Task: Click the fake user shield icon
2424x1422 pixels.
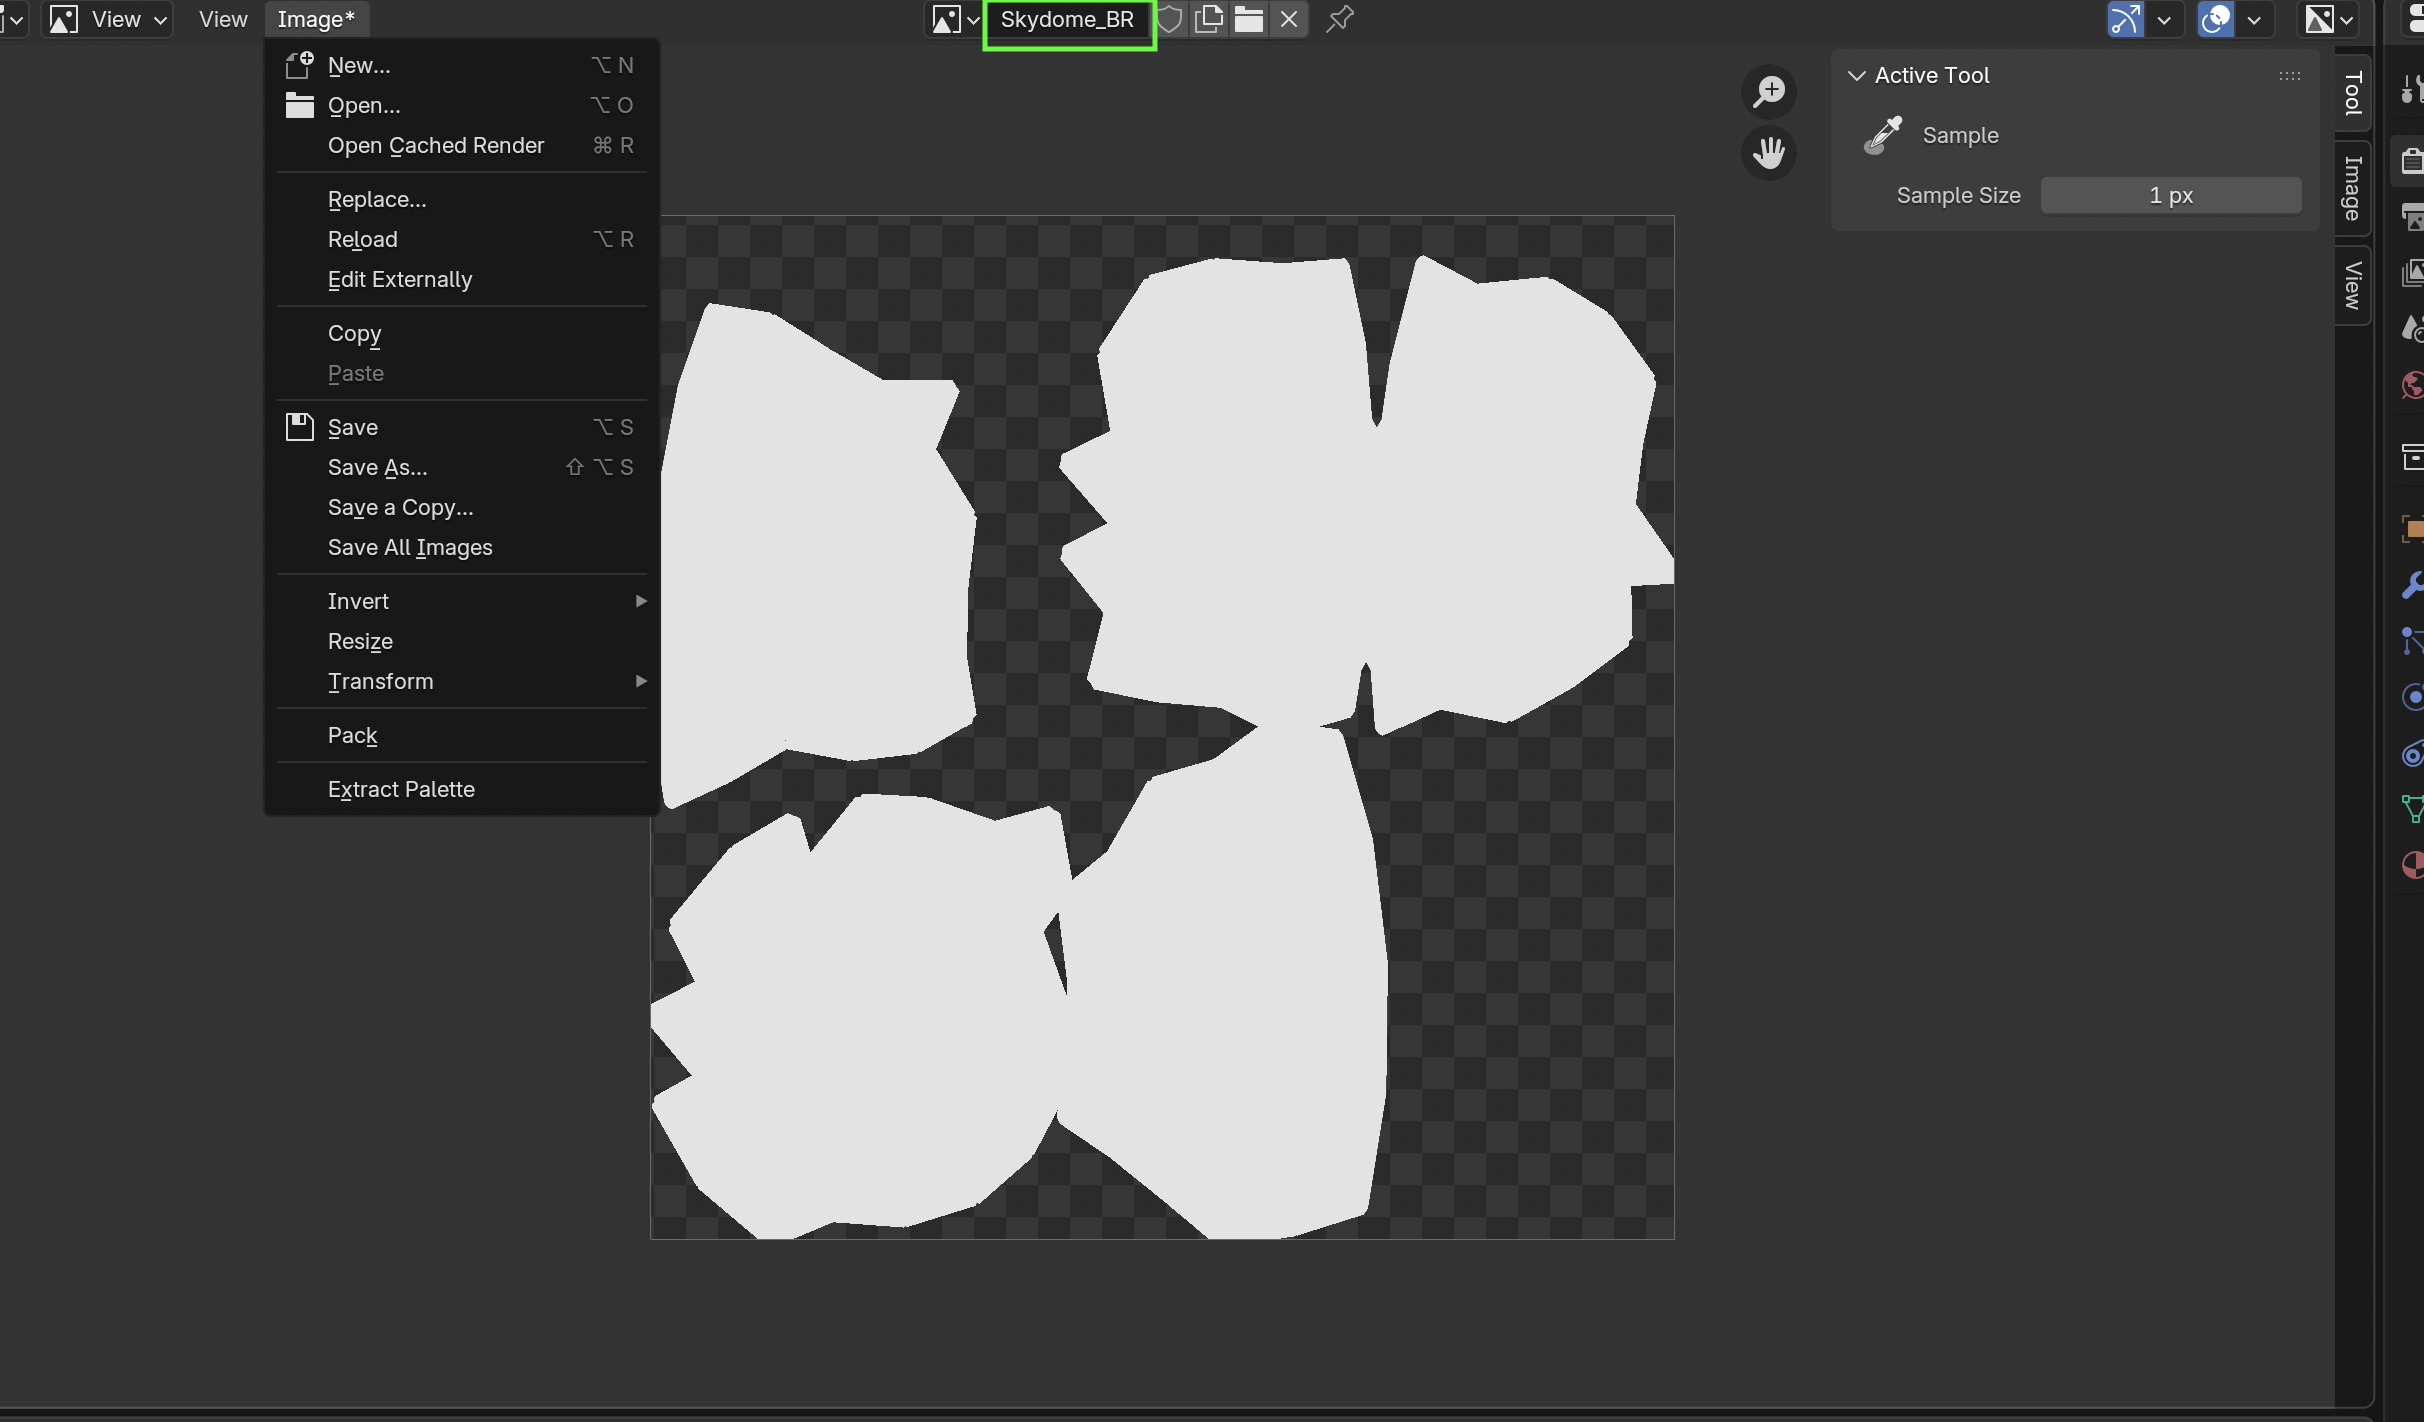Action: 1170,19
